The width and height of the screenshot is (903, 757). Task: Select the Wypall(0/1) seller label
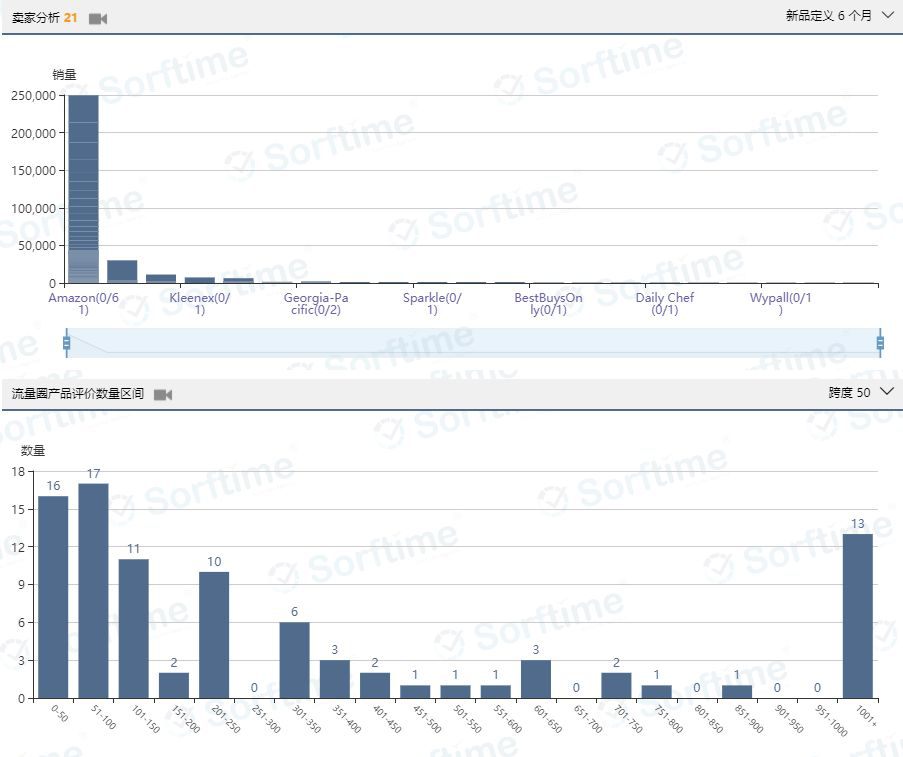pos(780,304)
